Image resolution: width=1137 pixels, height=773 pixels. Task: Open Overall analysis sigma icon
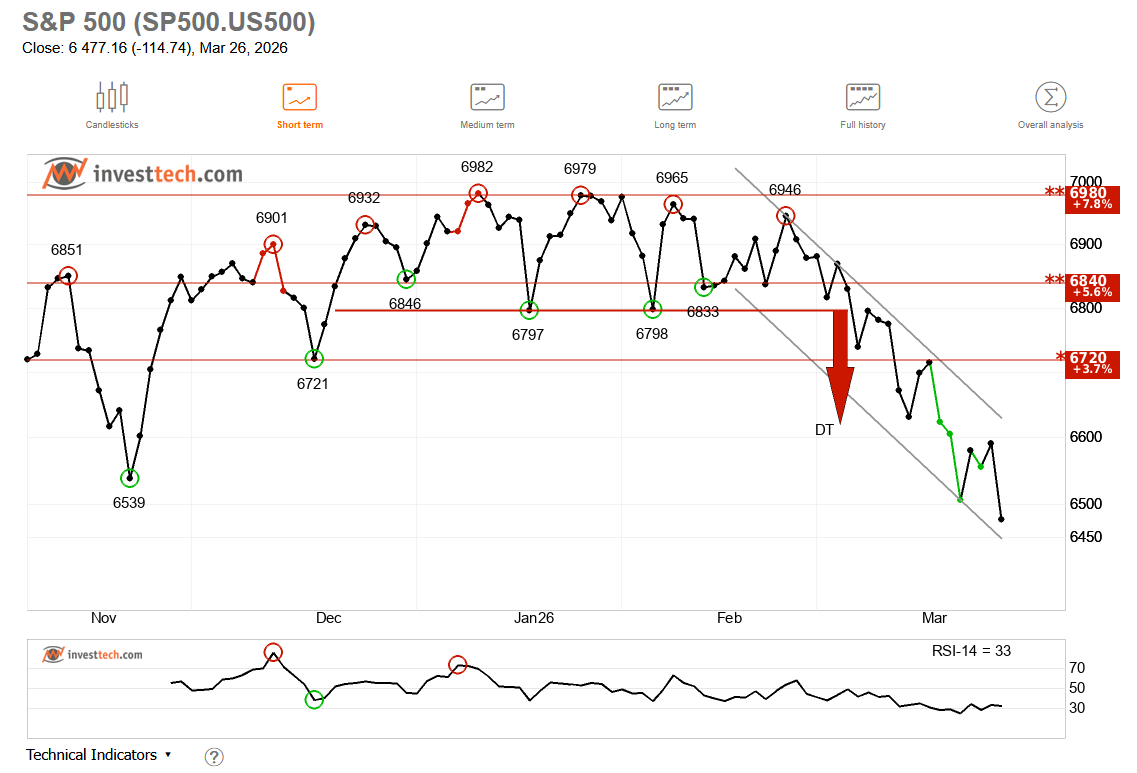(1050, 97)
